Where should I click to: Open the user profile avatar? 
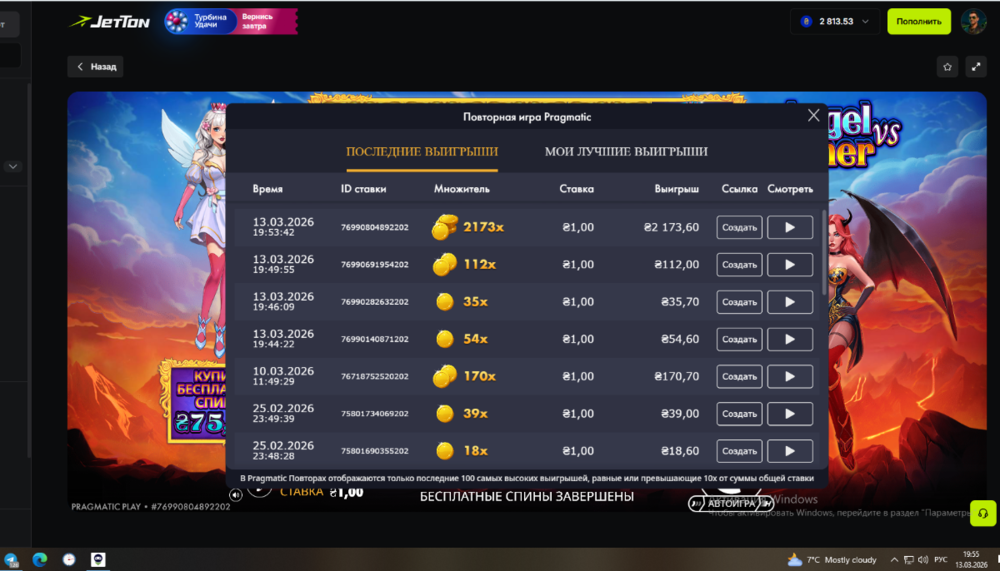pyautogui.click(x=973, y=21)
